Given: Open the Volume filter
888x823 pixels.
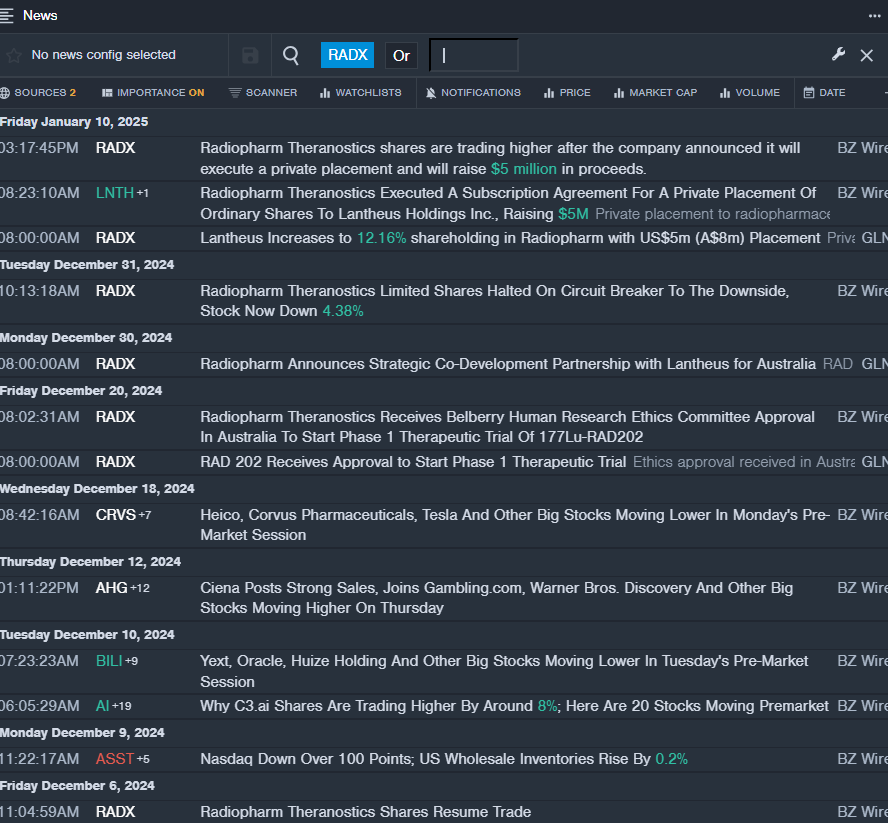Looking at the screenshot, I should pyautogui.click(x=750, y=92).
